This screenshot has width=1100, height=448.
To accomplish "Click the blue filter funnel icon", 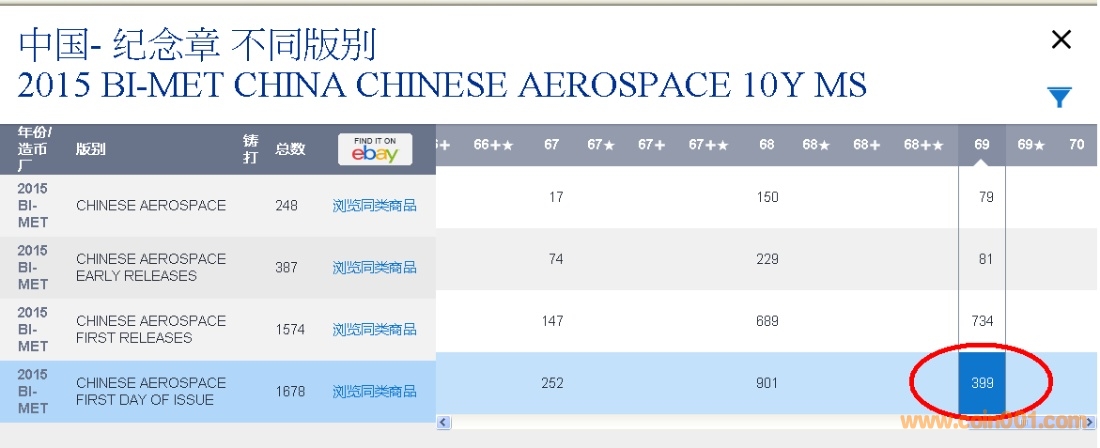I will (1059, 97).
